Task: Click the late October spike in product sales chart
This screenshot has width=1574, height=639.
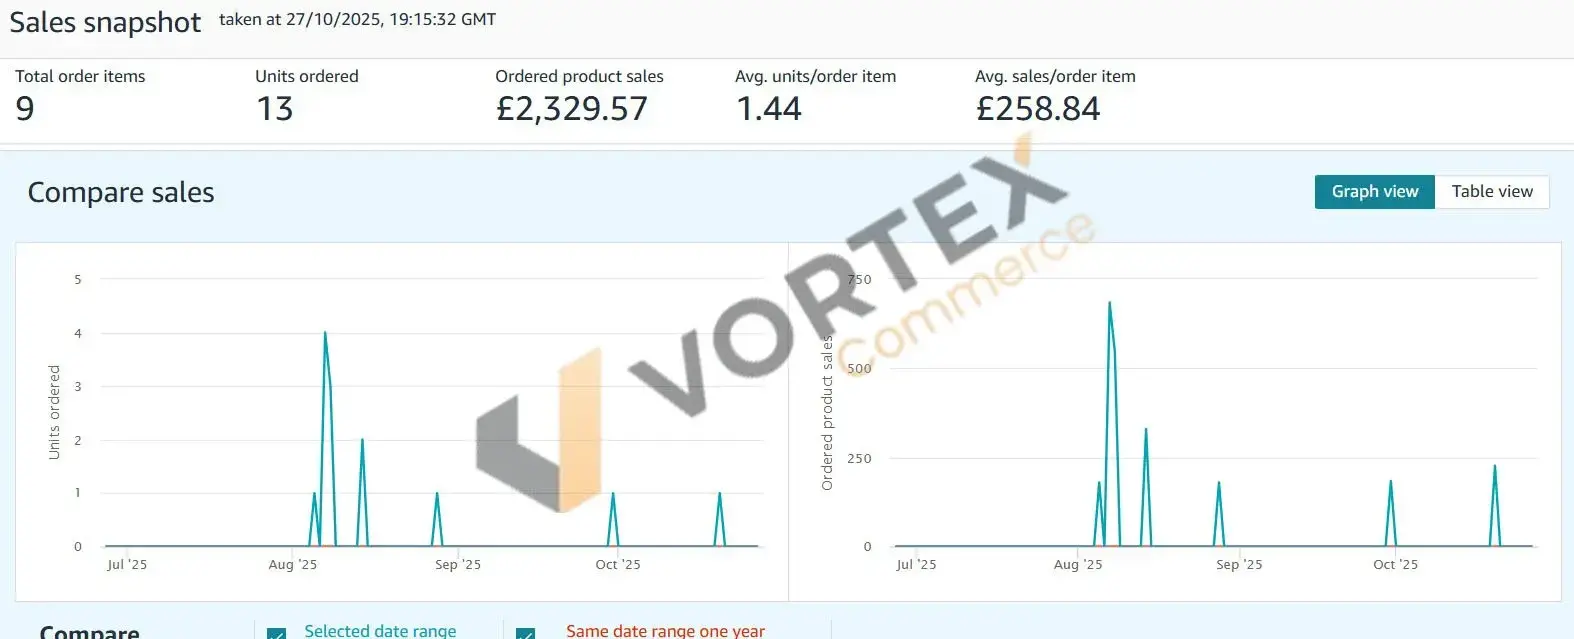Action: pyautogui.click(x=1494, y=468)
